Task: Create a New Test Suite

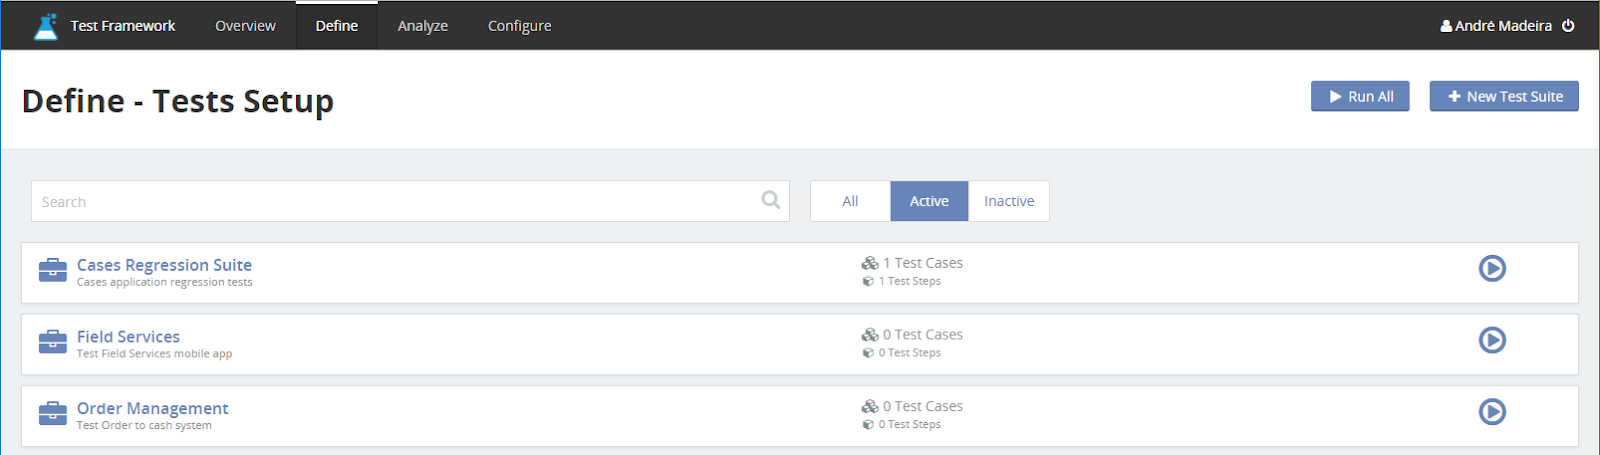Action: tap(1504, 96)
